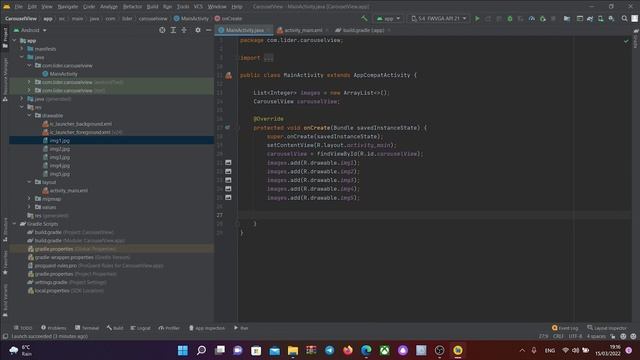Open the Layout Inspector
The image size is (640, 360).
coord(606,328)
